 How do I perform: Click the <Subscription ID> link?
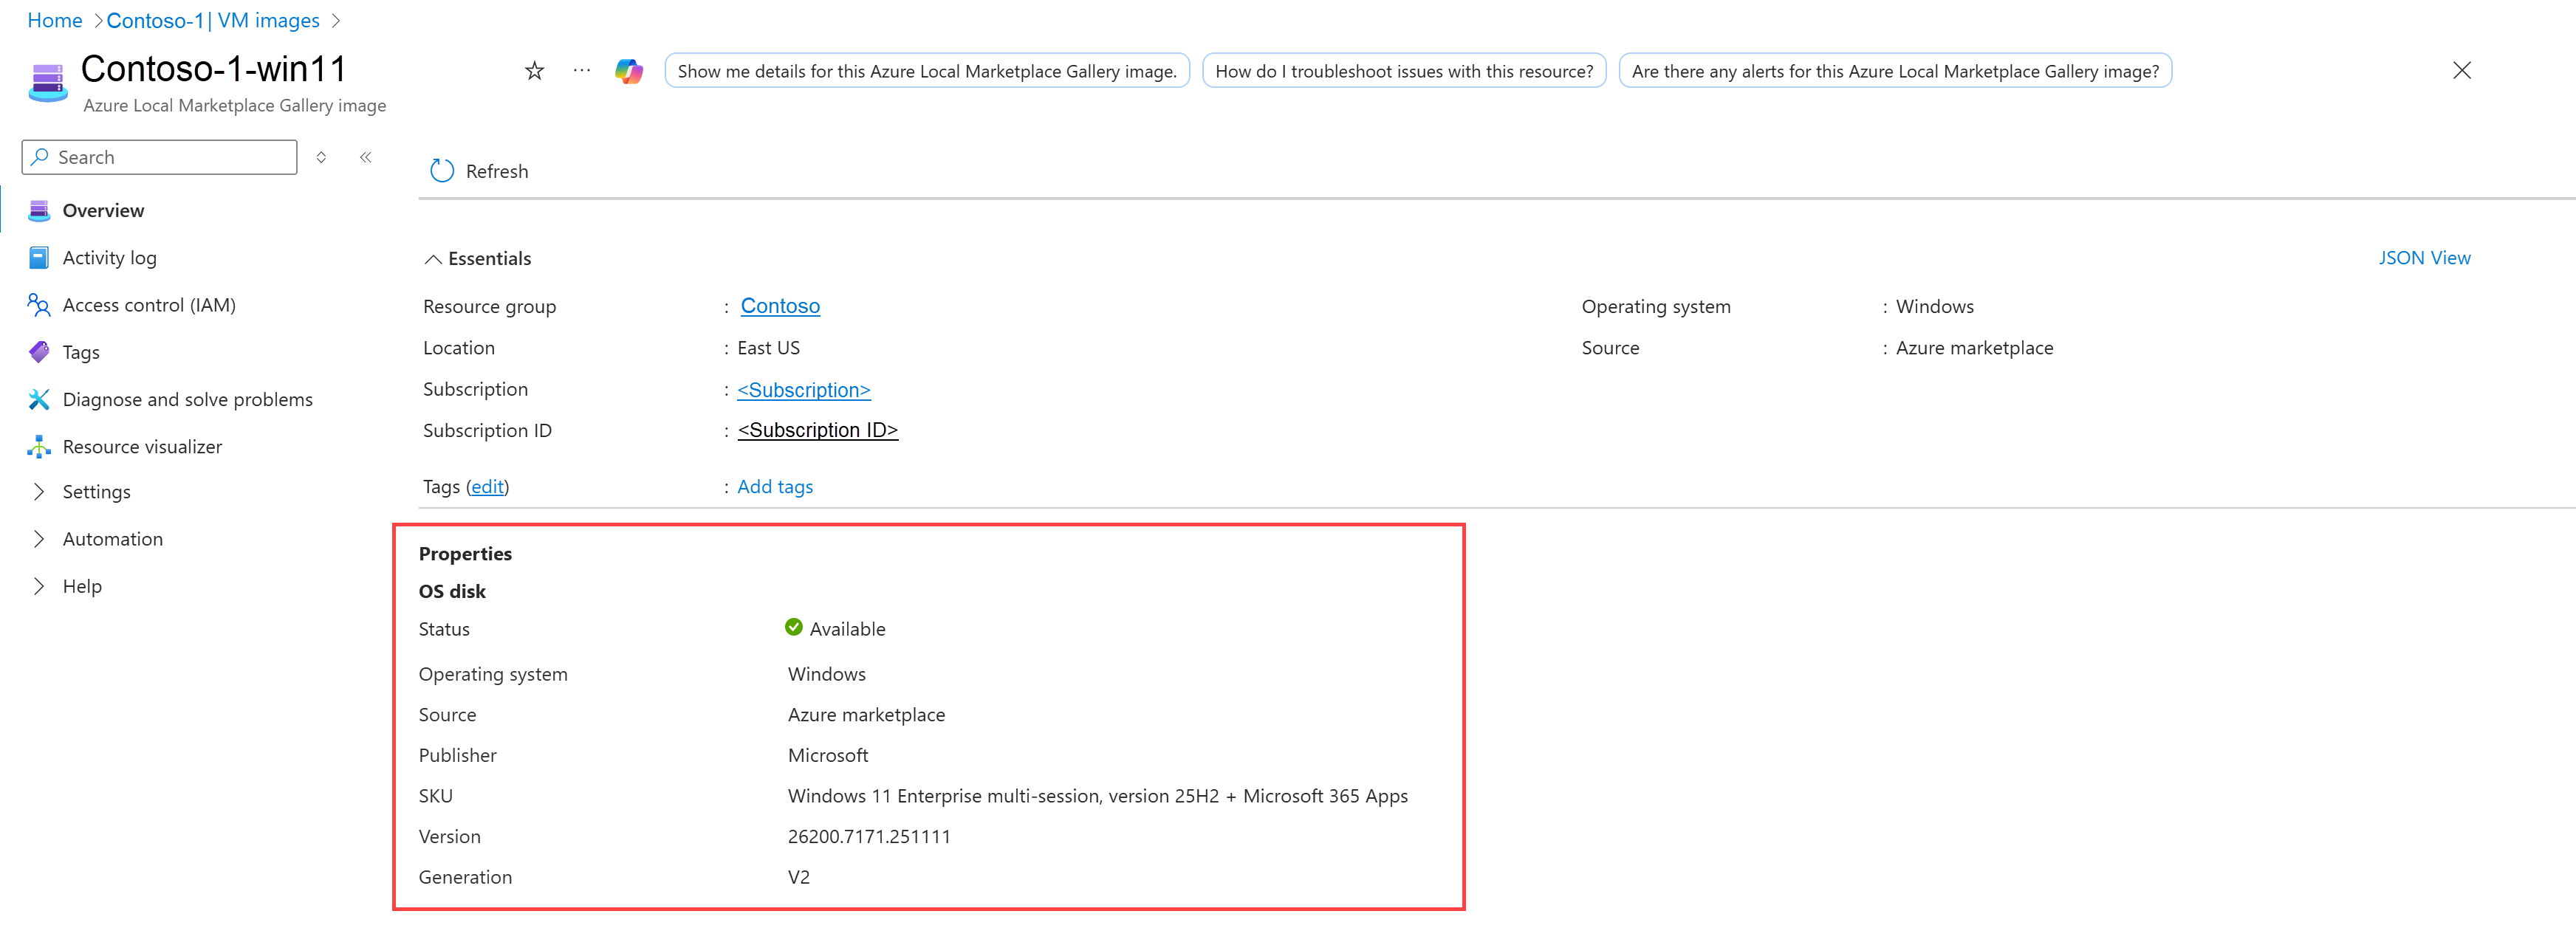(x=818, y=430)
